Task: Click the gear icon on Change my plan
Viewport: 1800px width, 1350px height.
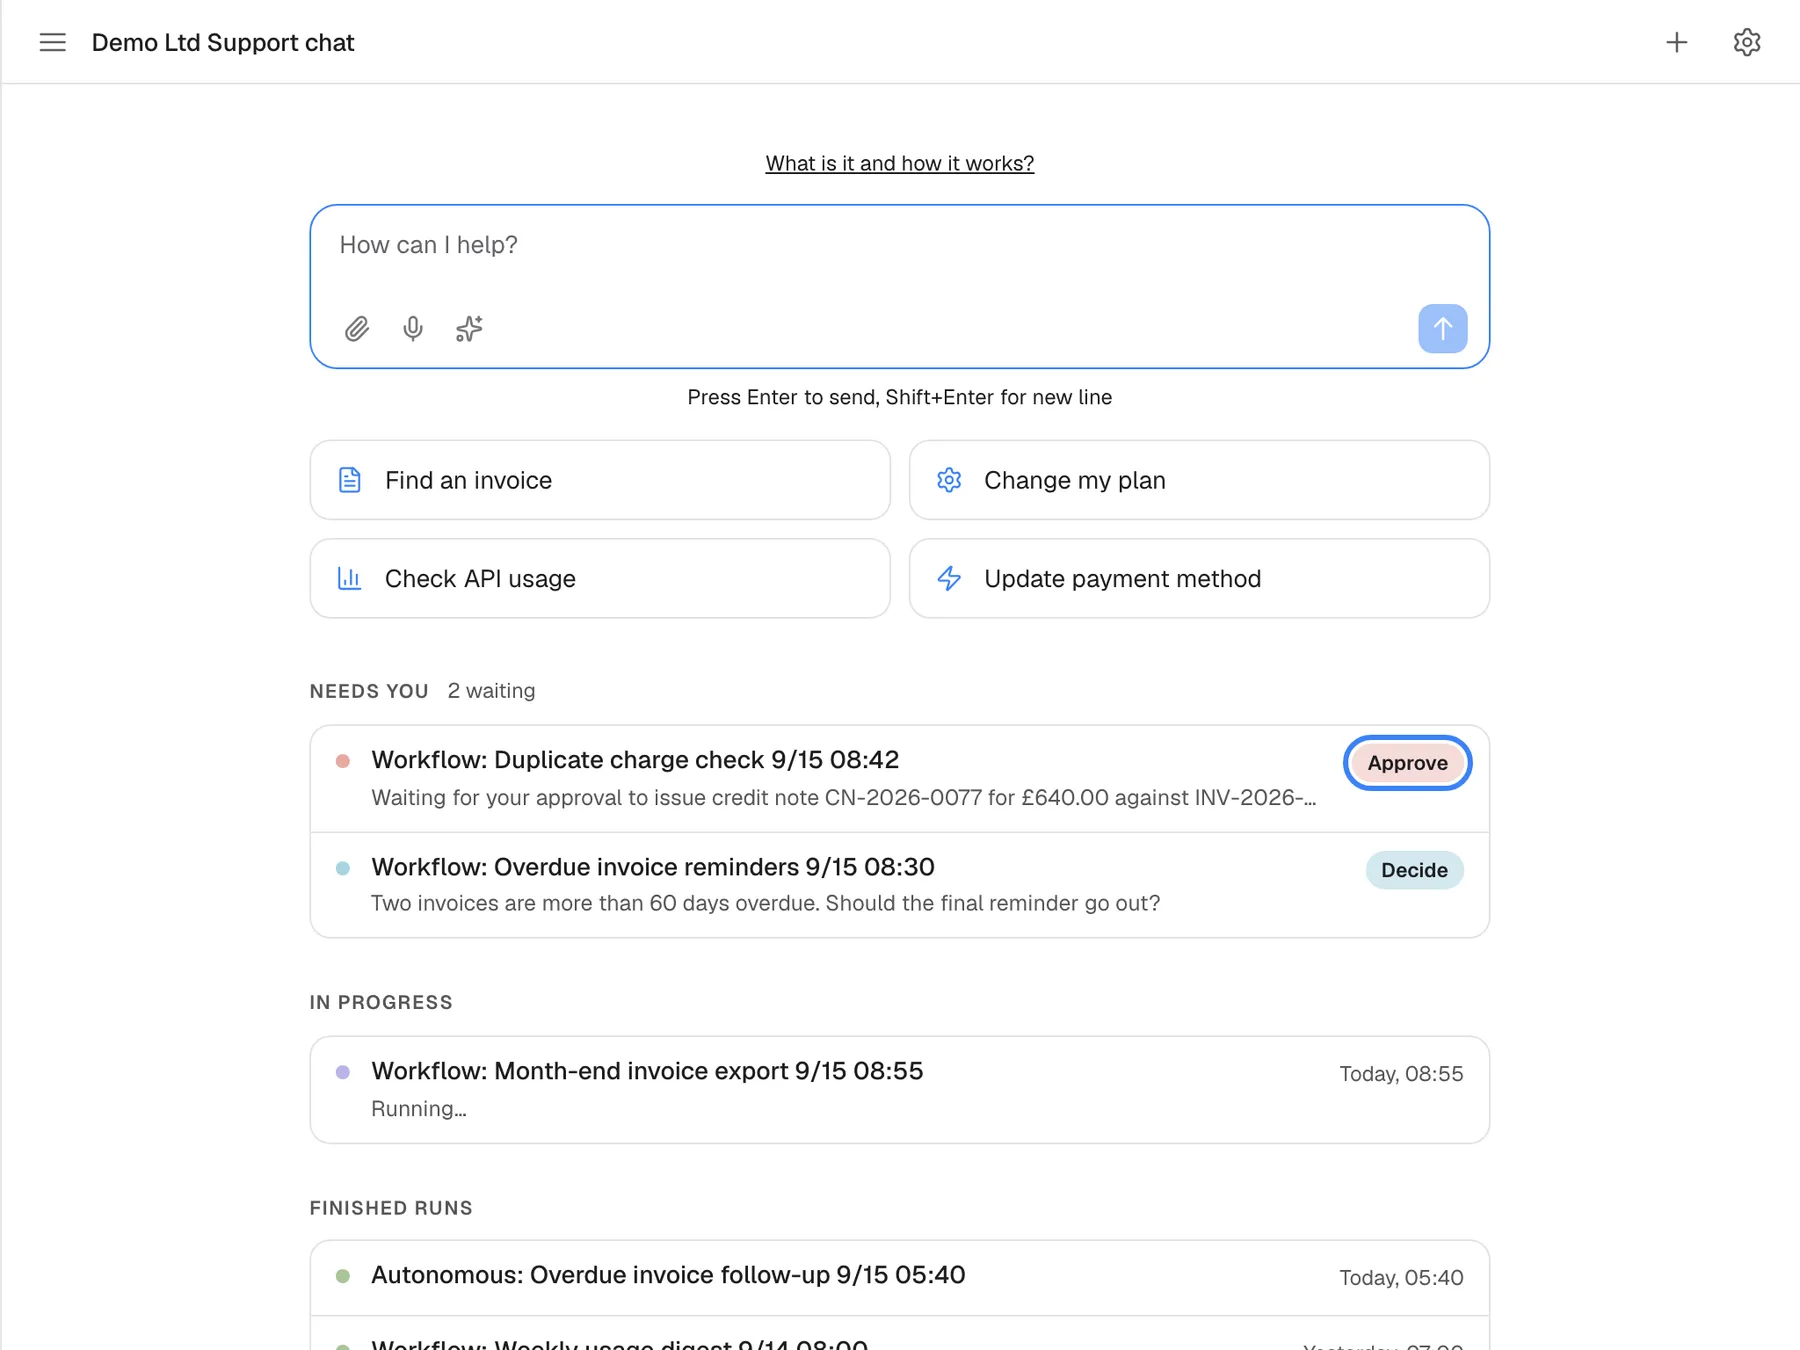Action: [949, 480]
